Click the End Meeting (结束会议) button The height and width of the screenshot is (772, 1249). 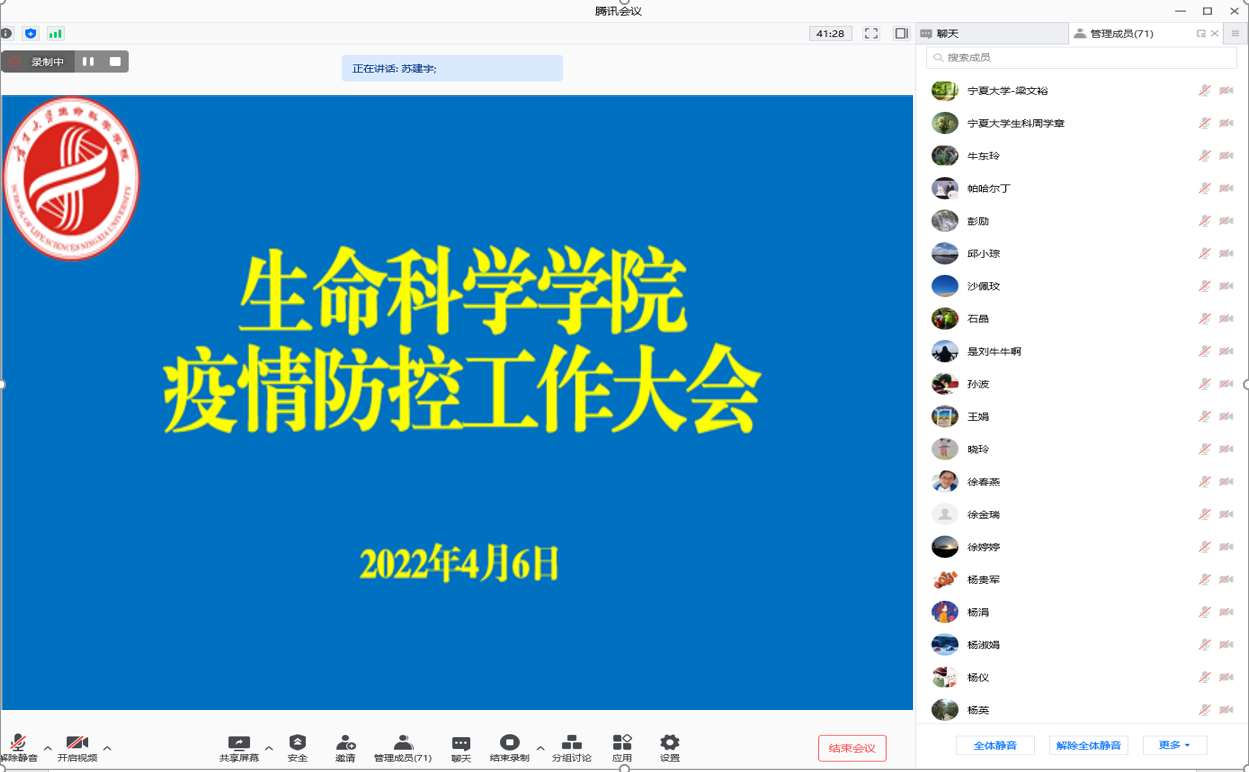(852, 748)
